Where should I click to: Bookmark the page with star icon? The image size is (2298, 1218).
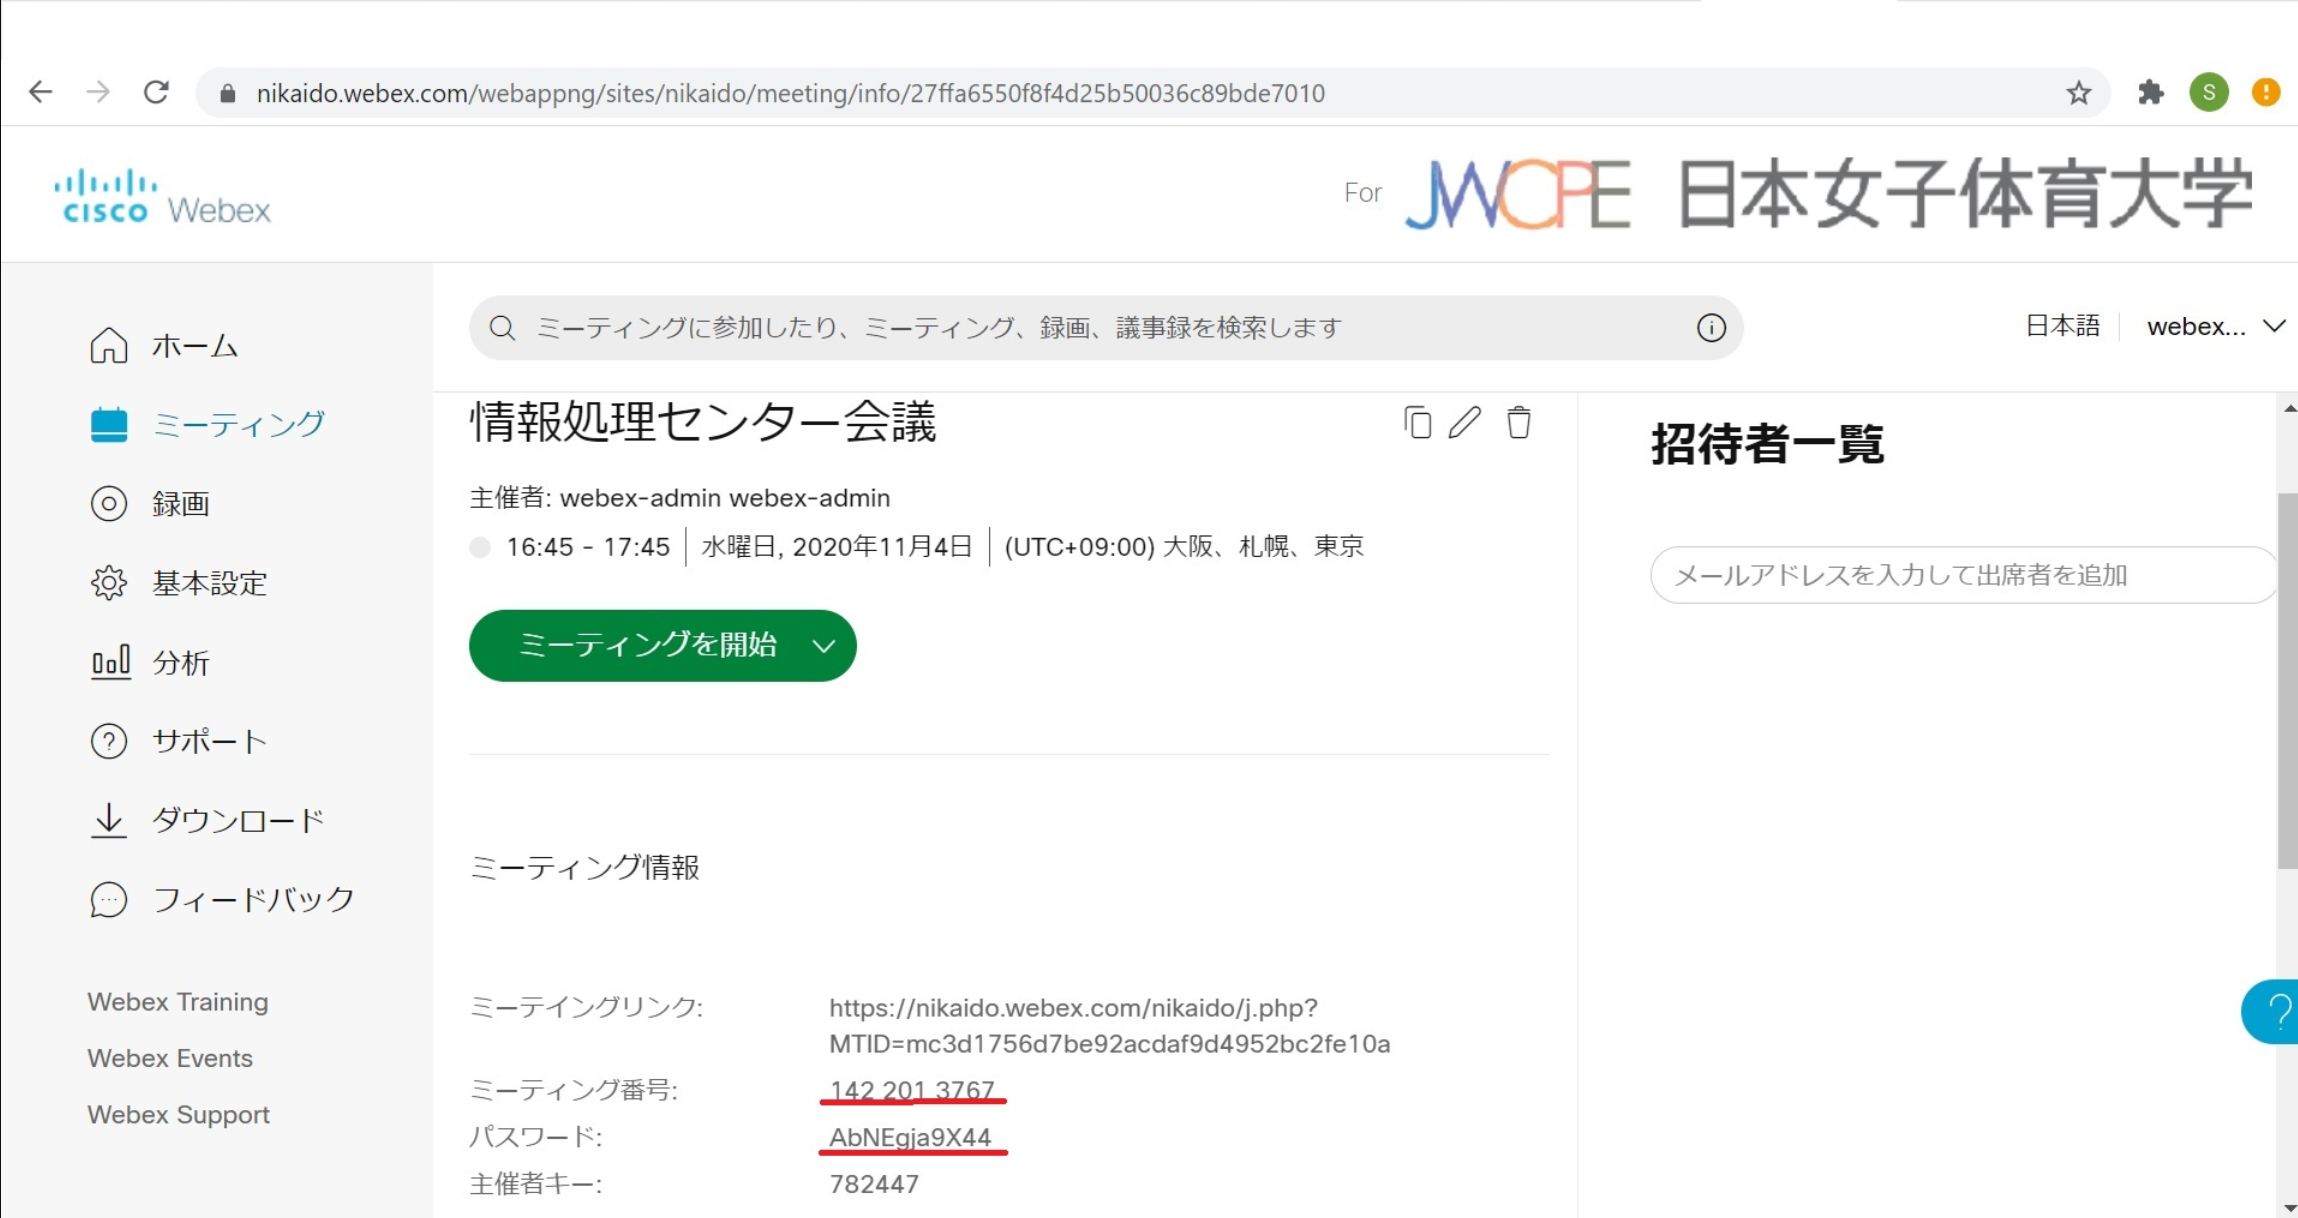click(2079, 92)
